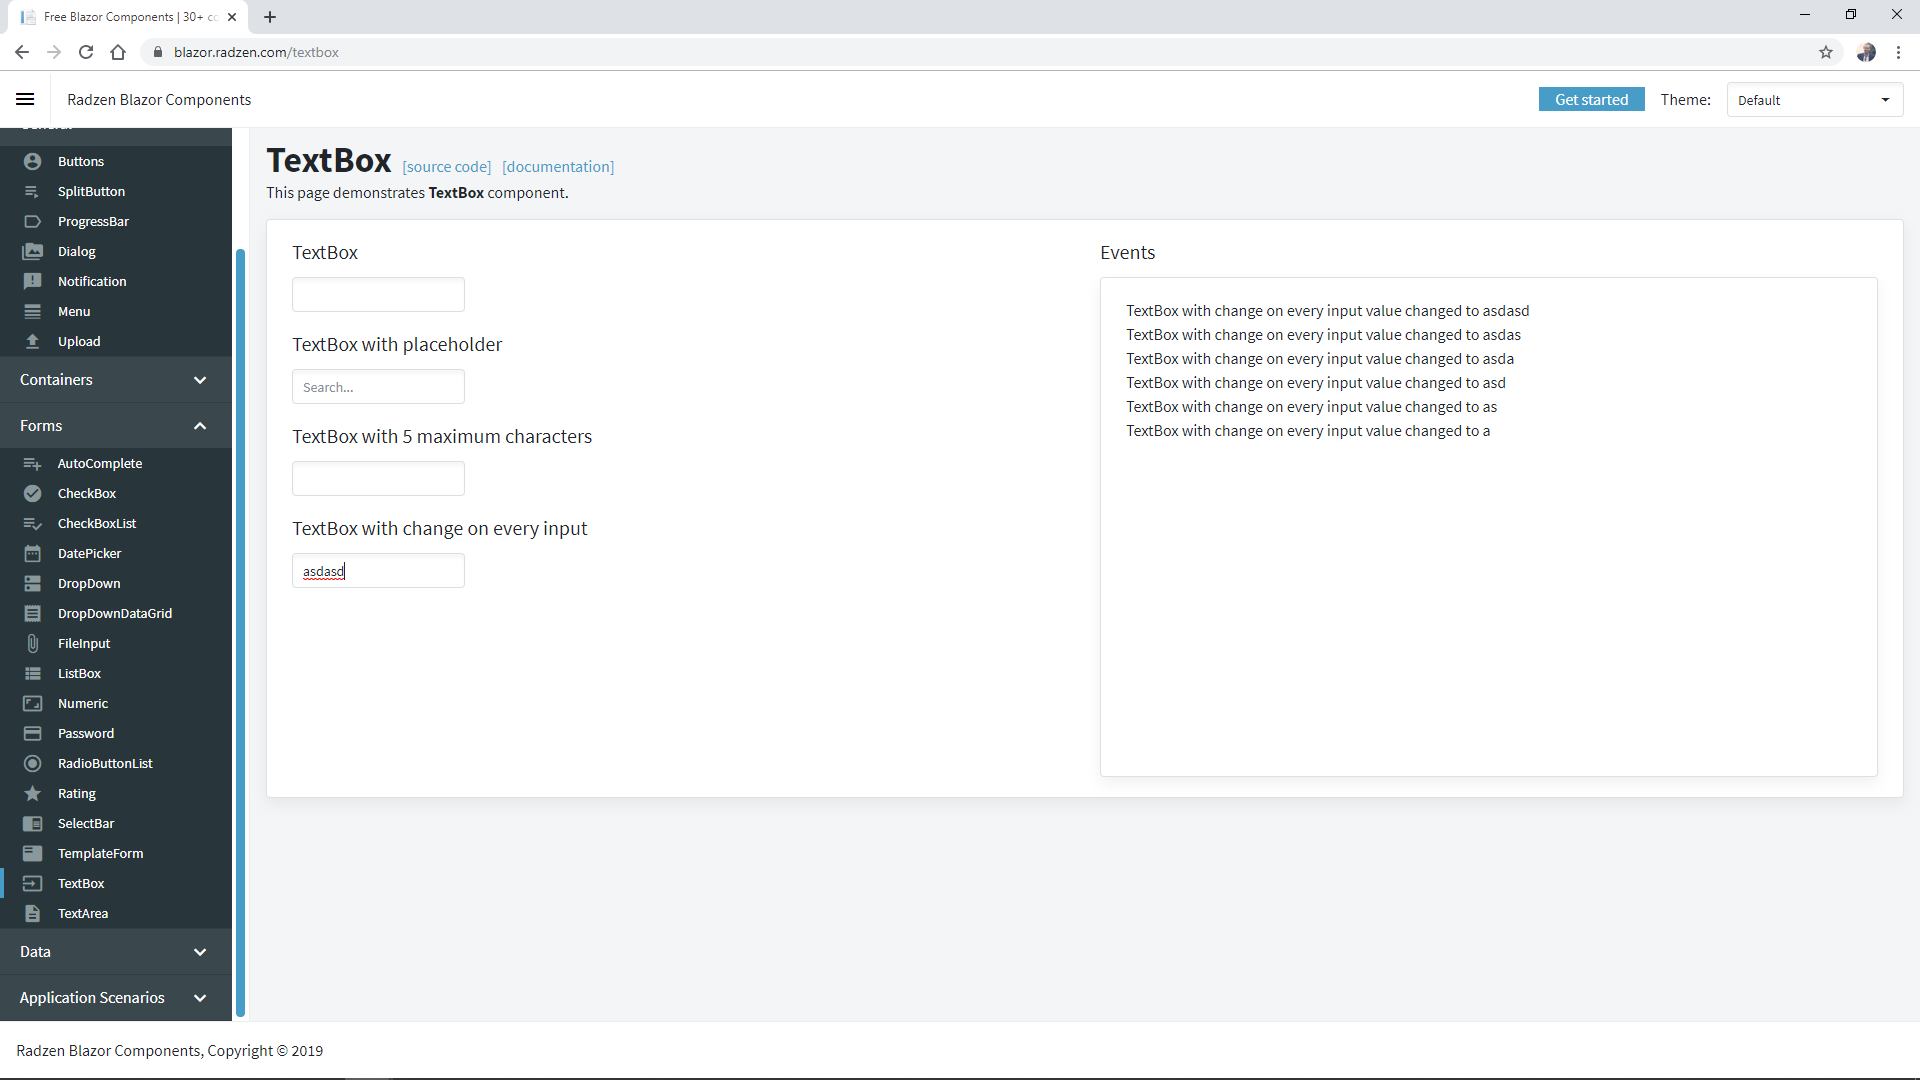Screen dimensions: 1920x1080
Task: Open the TextArea menu item
Action: 83,913
